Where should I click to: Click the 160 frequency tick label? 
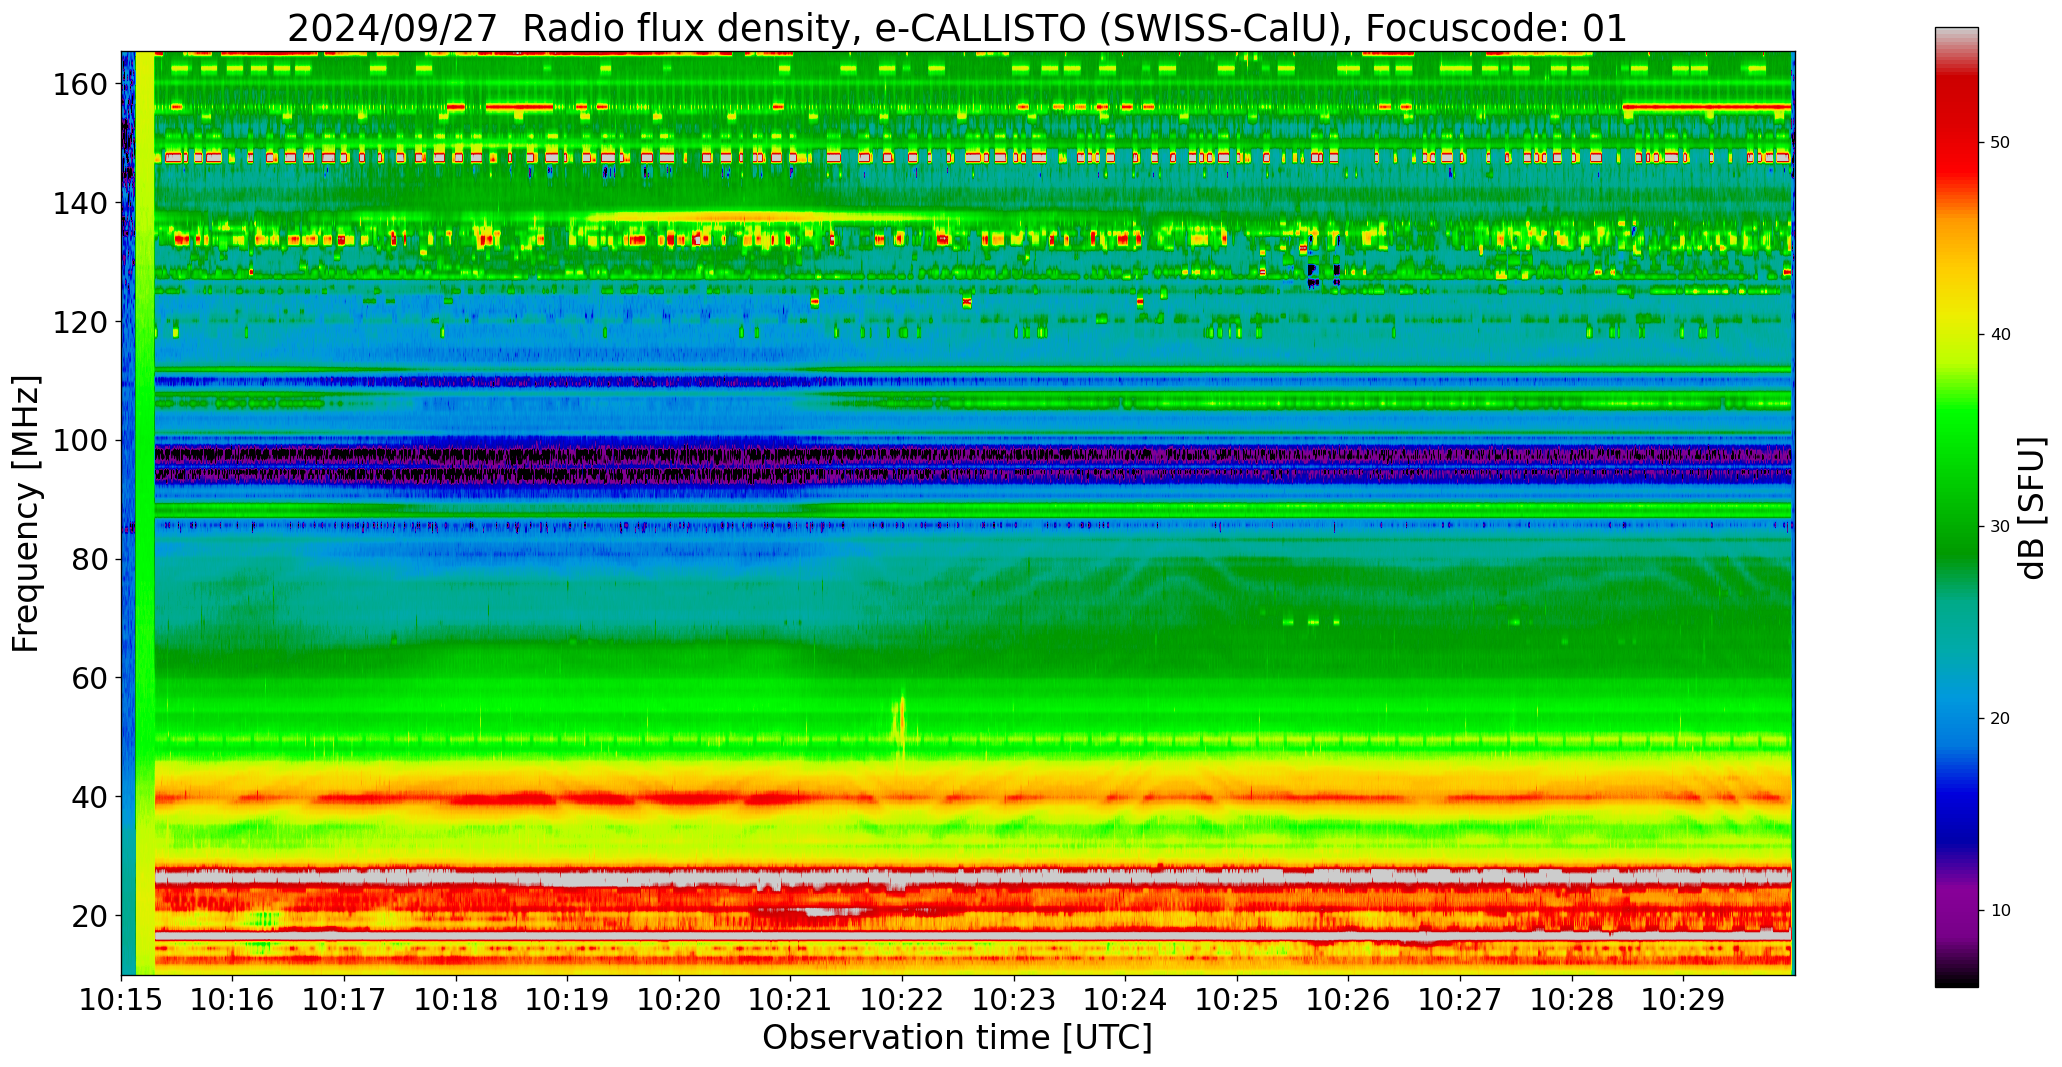tap(80, 85)
